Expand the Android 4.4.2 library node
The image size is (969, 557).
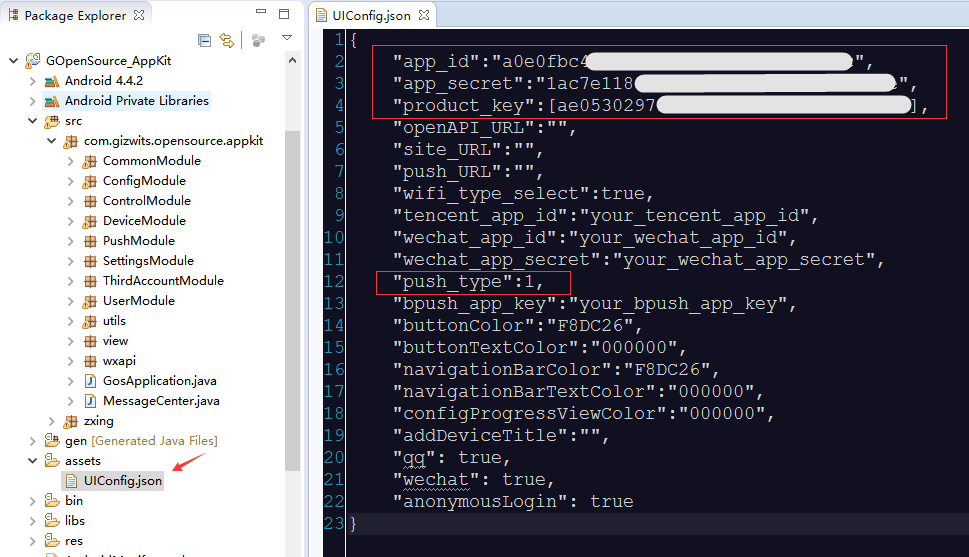tap(32, 81)
